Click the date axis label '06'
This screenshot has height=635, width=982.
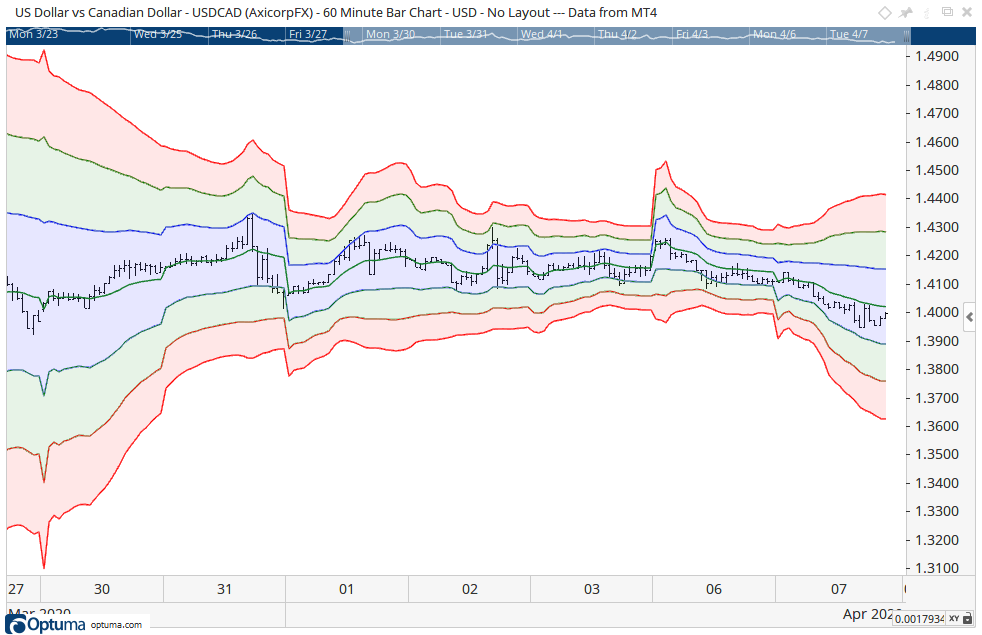pyautogui.click(x=714, y=589)
